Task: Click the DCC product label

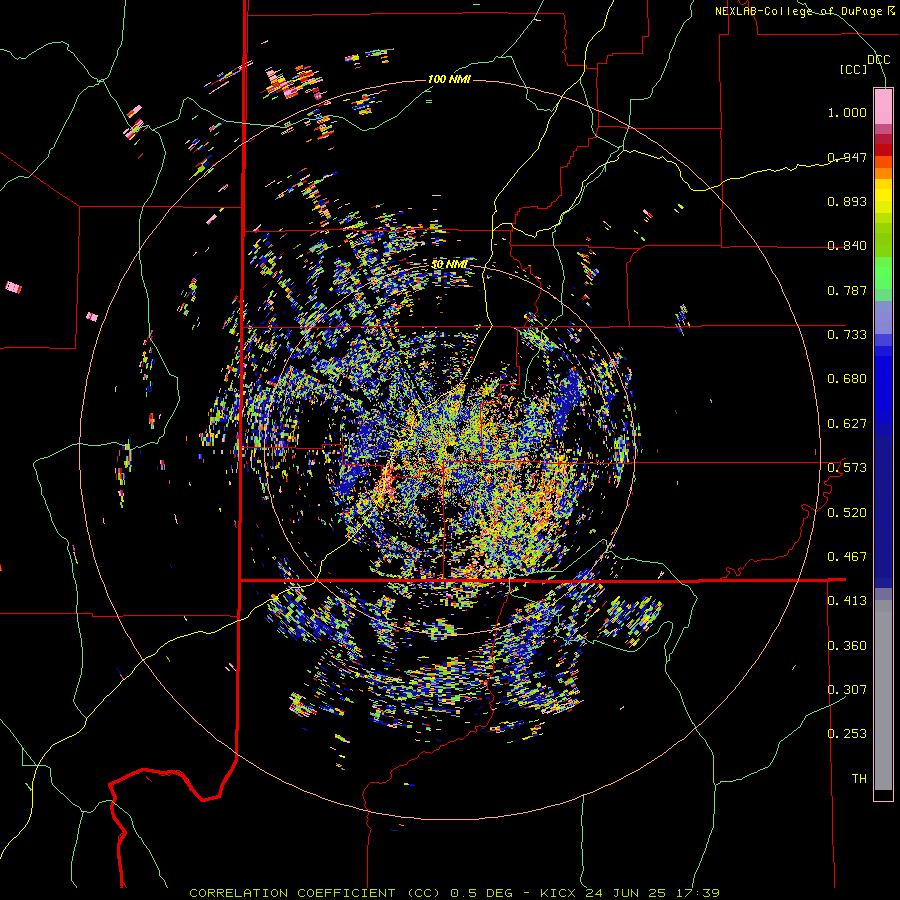Action: coord(878,60)
